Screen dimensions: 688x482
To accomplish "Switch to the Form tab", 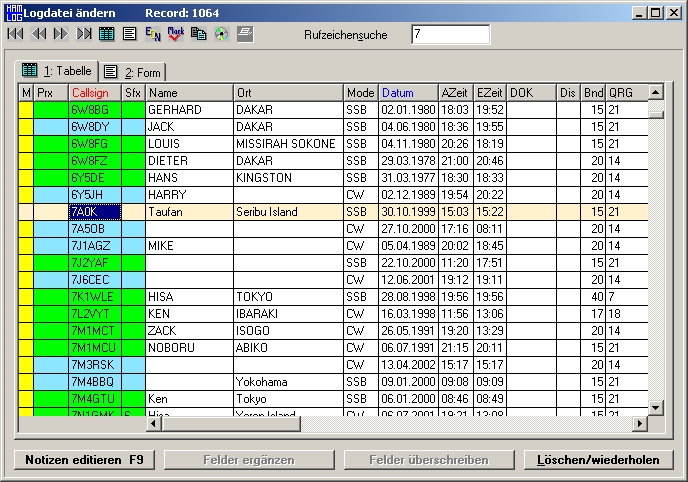I will (134, 72).
